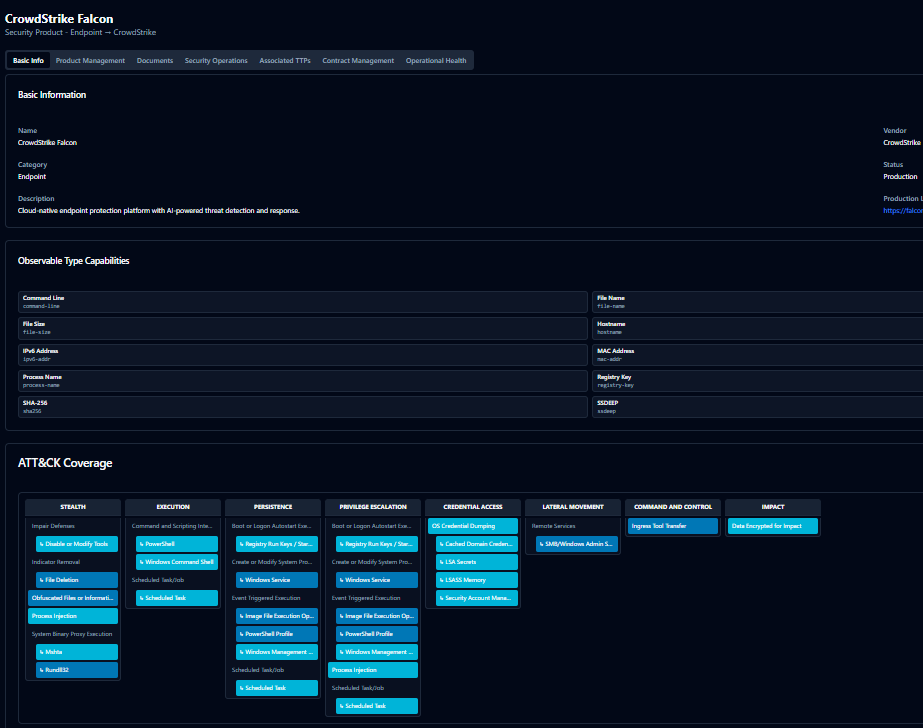Click the Indicator Removal group label
Screen dimensions: 923x728
tap(55, 562)
